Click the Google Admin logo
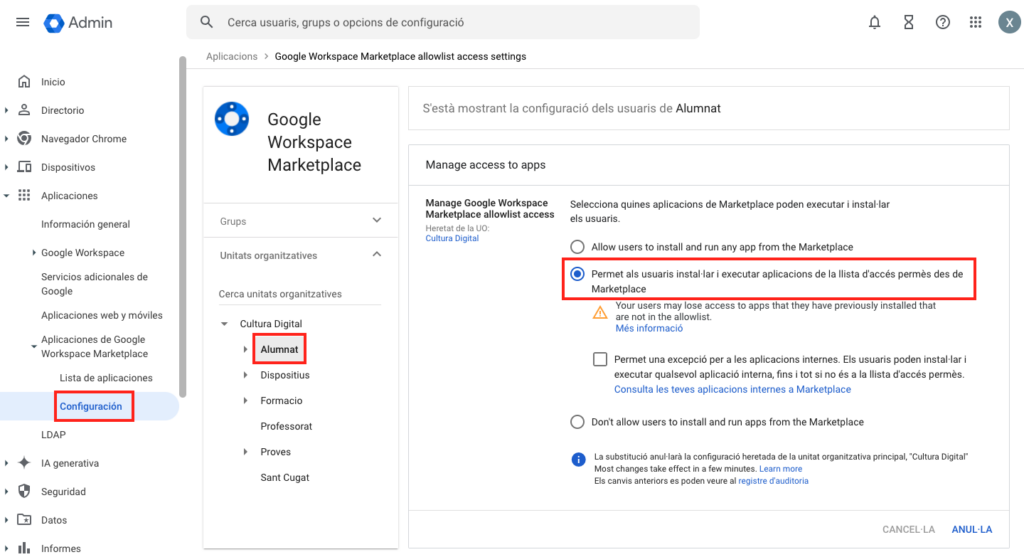The width and height of the screenshot is (1024, 557). (78, 22)
